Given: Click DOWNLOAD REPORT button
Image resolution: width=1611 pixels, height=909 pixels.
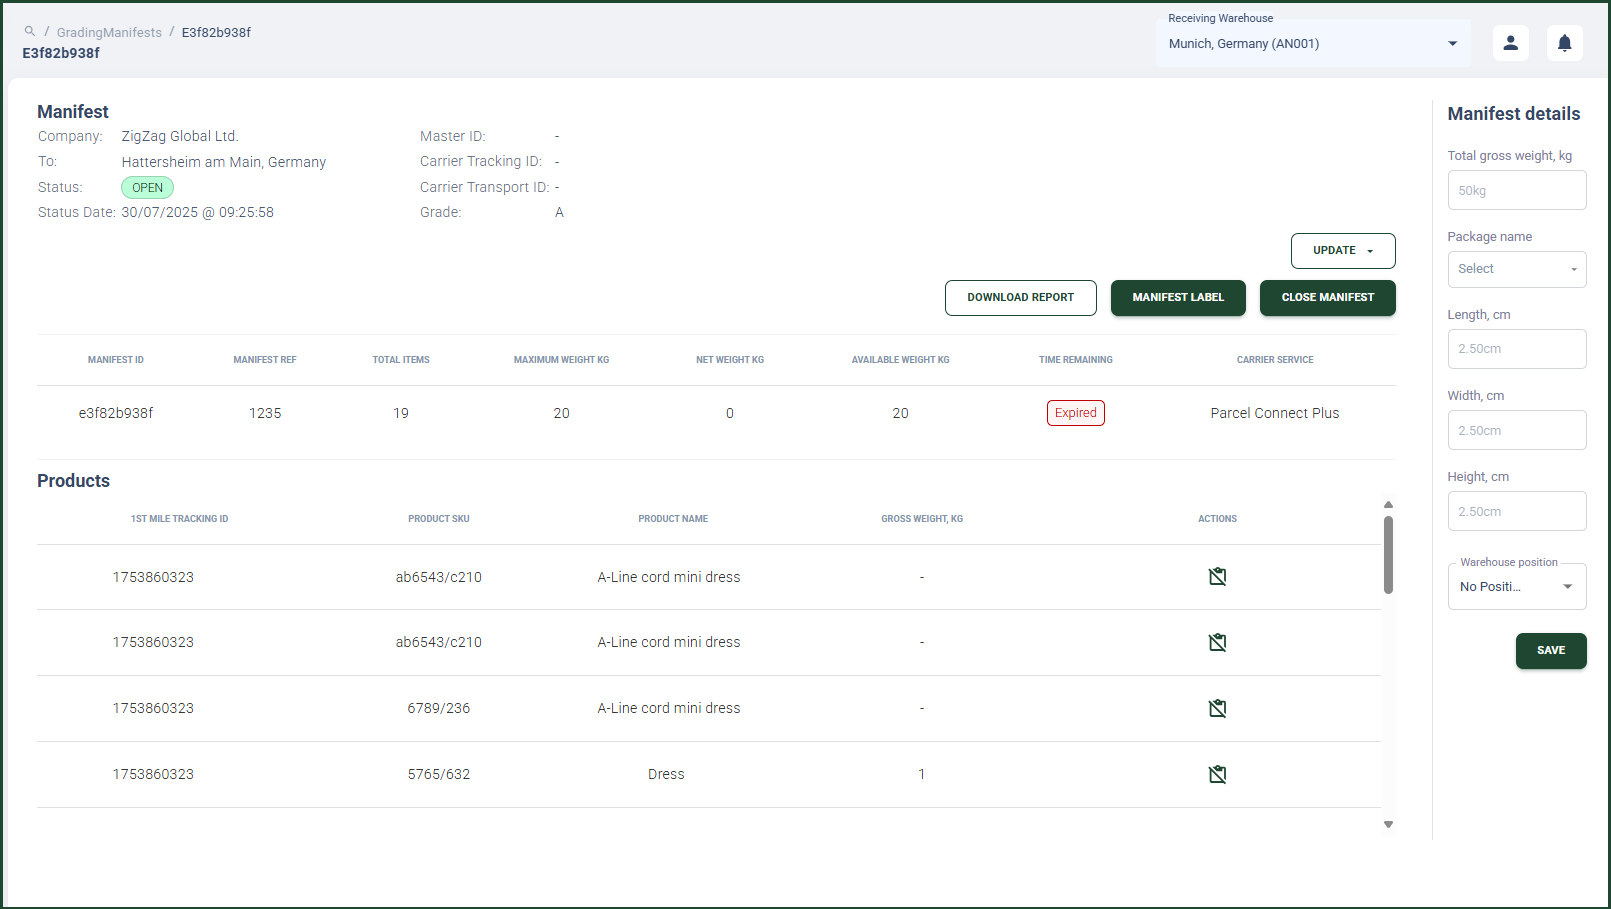Looking at the screenshot, I should point(1020,298).
